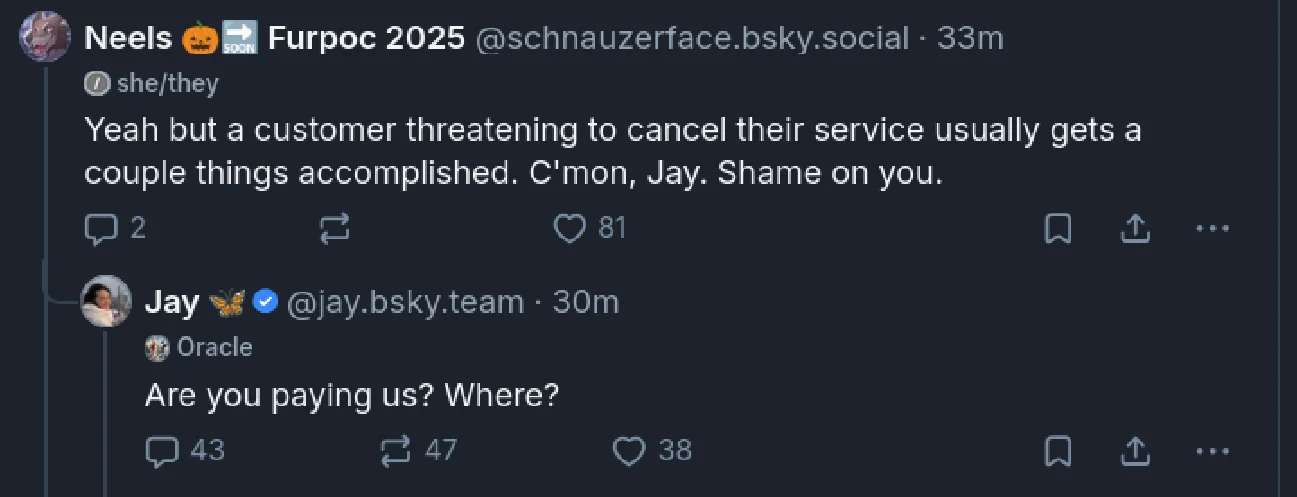Image resolution: width=1297 pixels, height=497 pixels.
Task: Open more options on Jay's post
Action: pyautogui.click(x=1212, y=451)
